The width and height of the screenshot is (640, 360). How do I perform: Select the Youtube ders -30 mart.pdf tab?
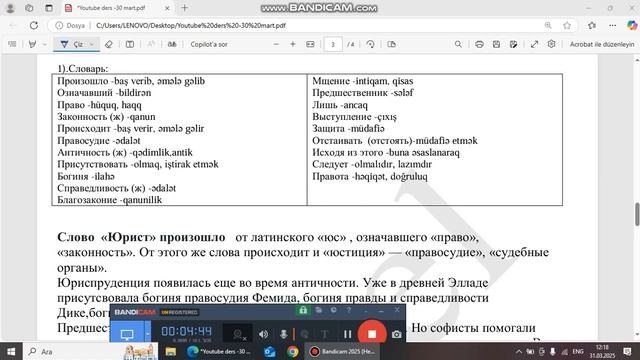pyautogui.click(x=118, y=8)
